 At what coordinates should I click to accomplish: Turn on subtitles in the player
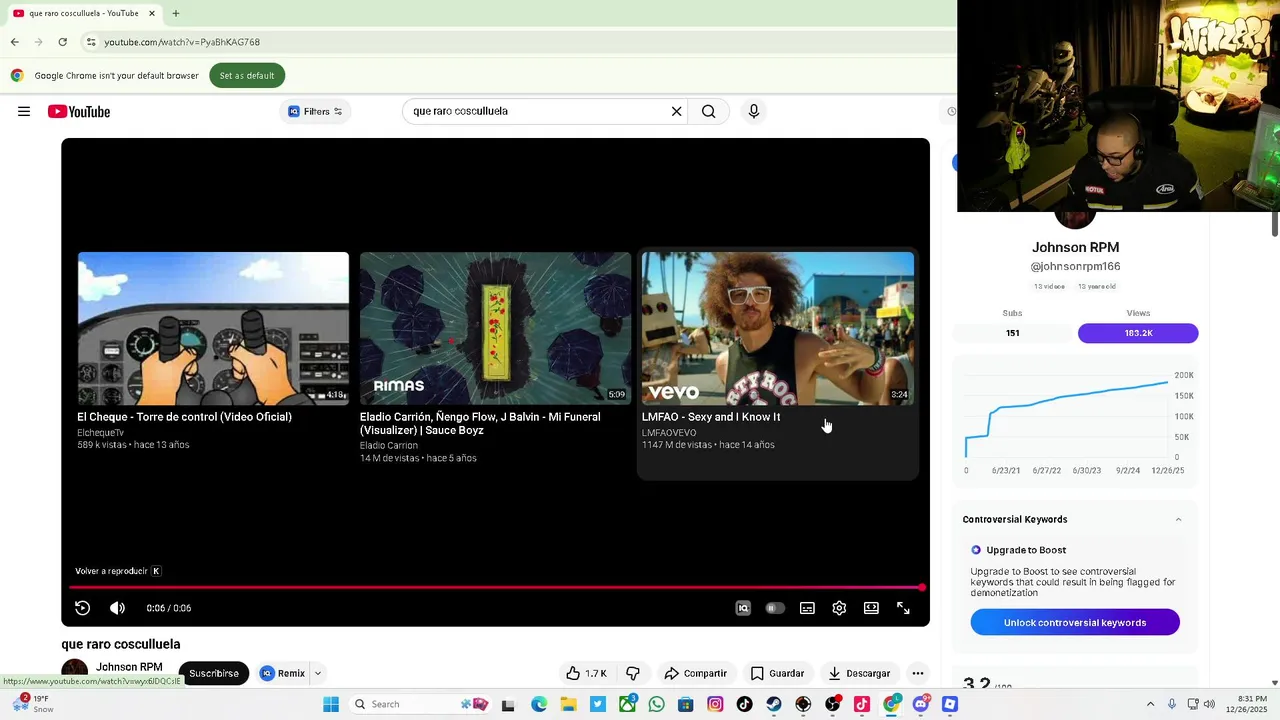[807, 608]
